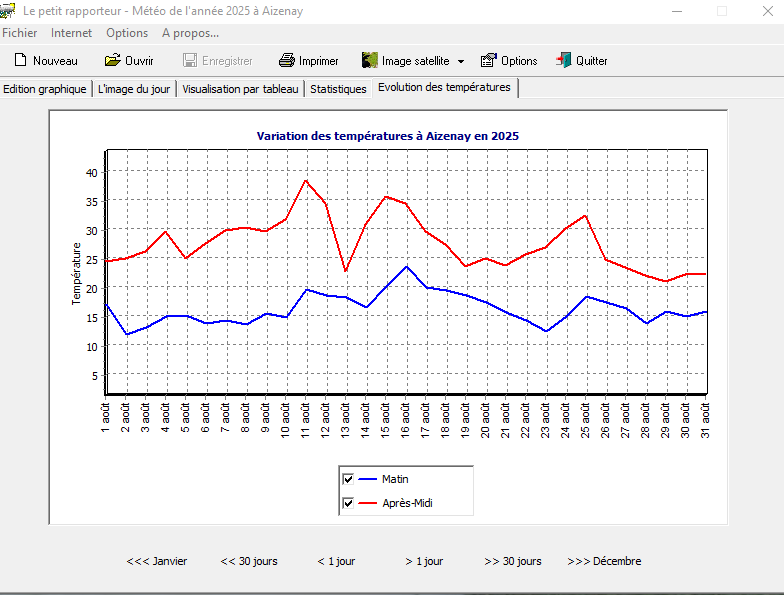Click the Imprimer printer icon
This screenshot has width=784, height=595.
click(286, 61)
